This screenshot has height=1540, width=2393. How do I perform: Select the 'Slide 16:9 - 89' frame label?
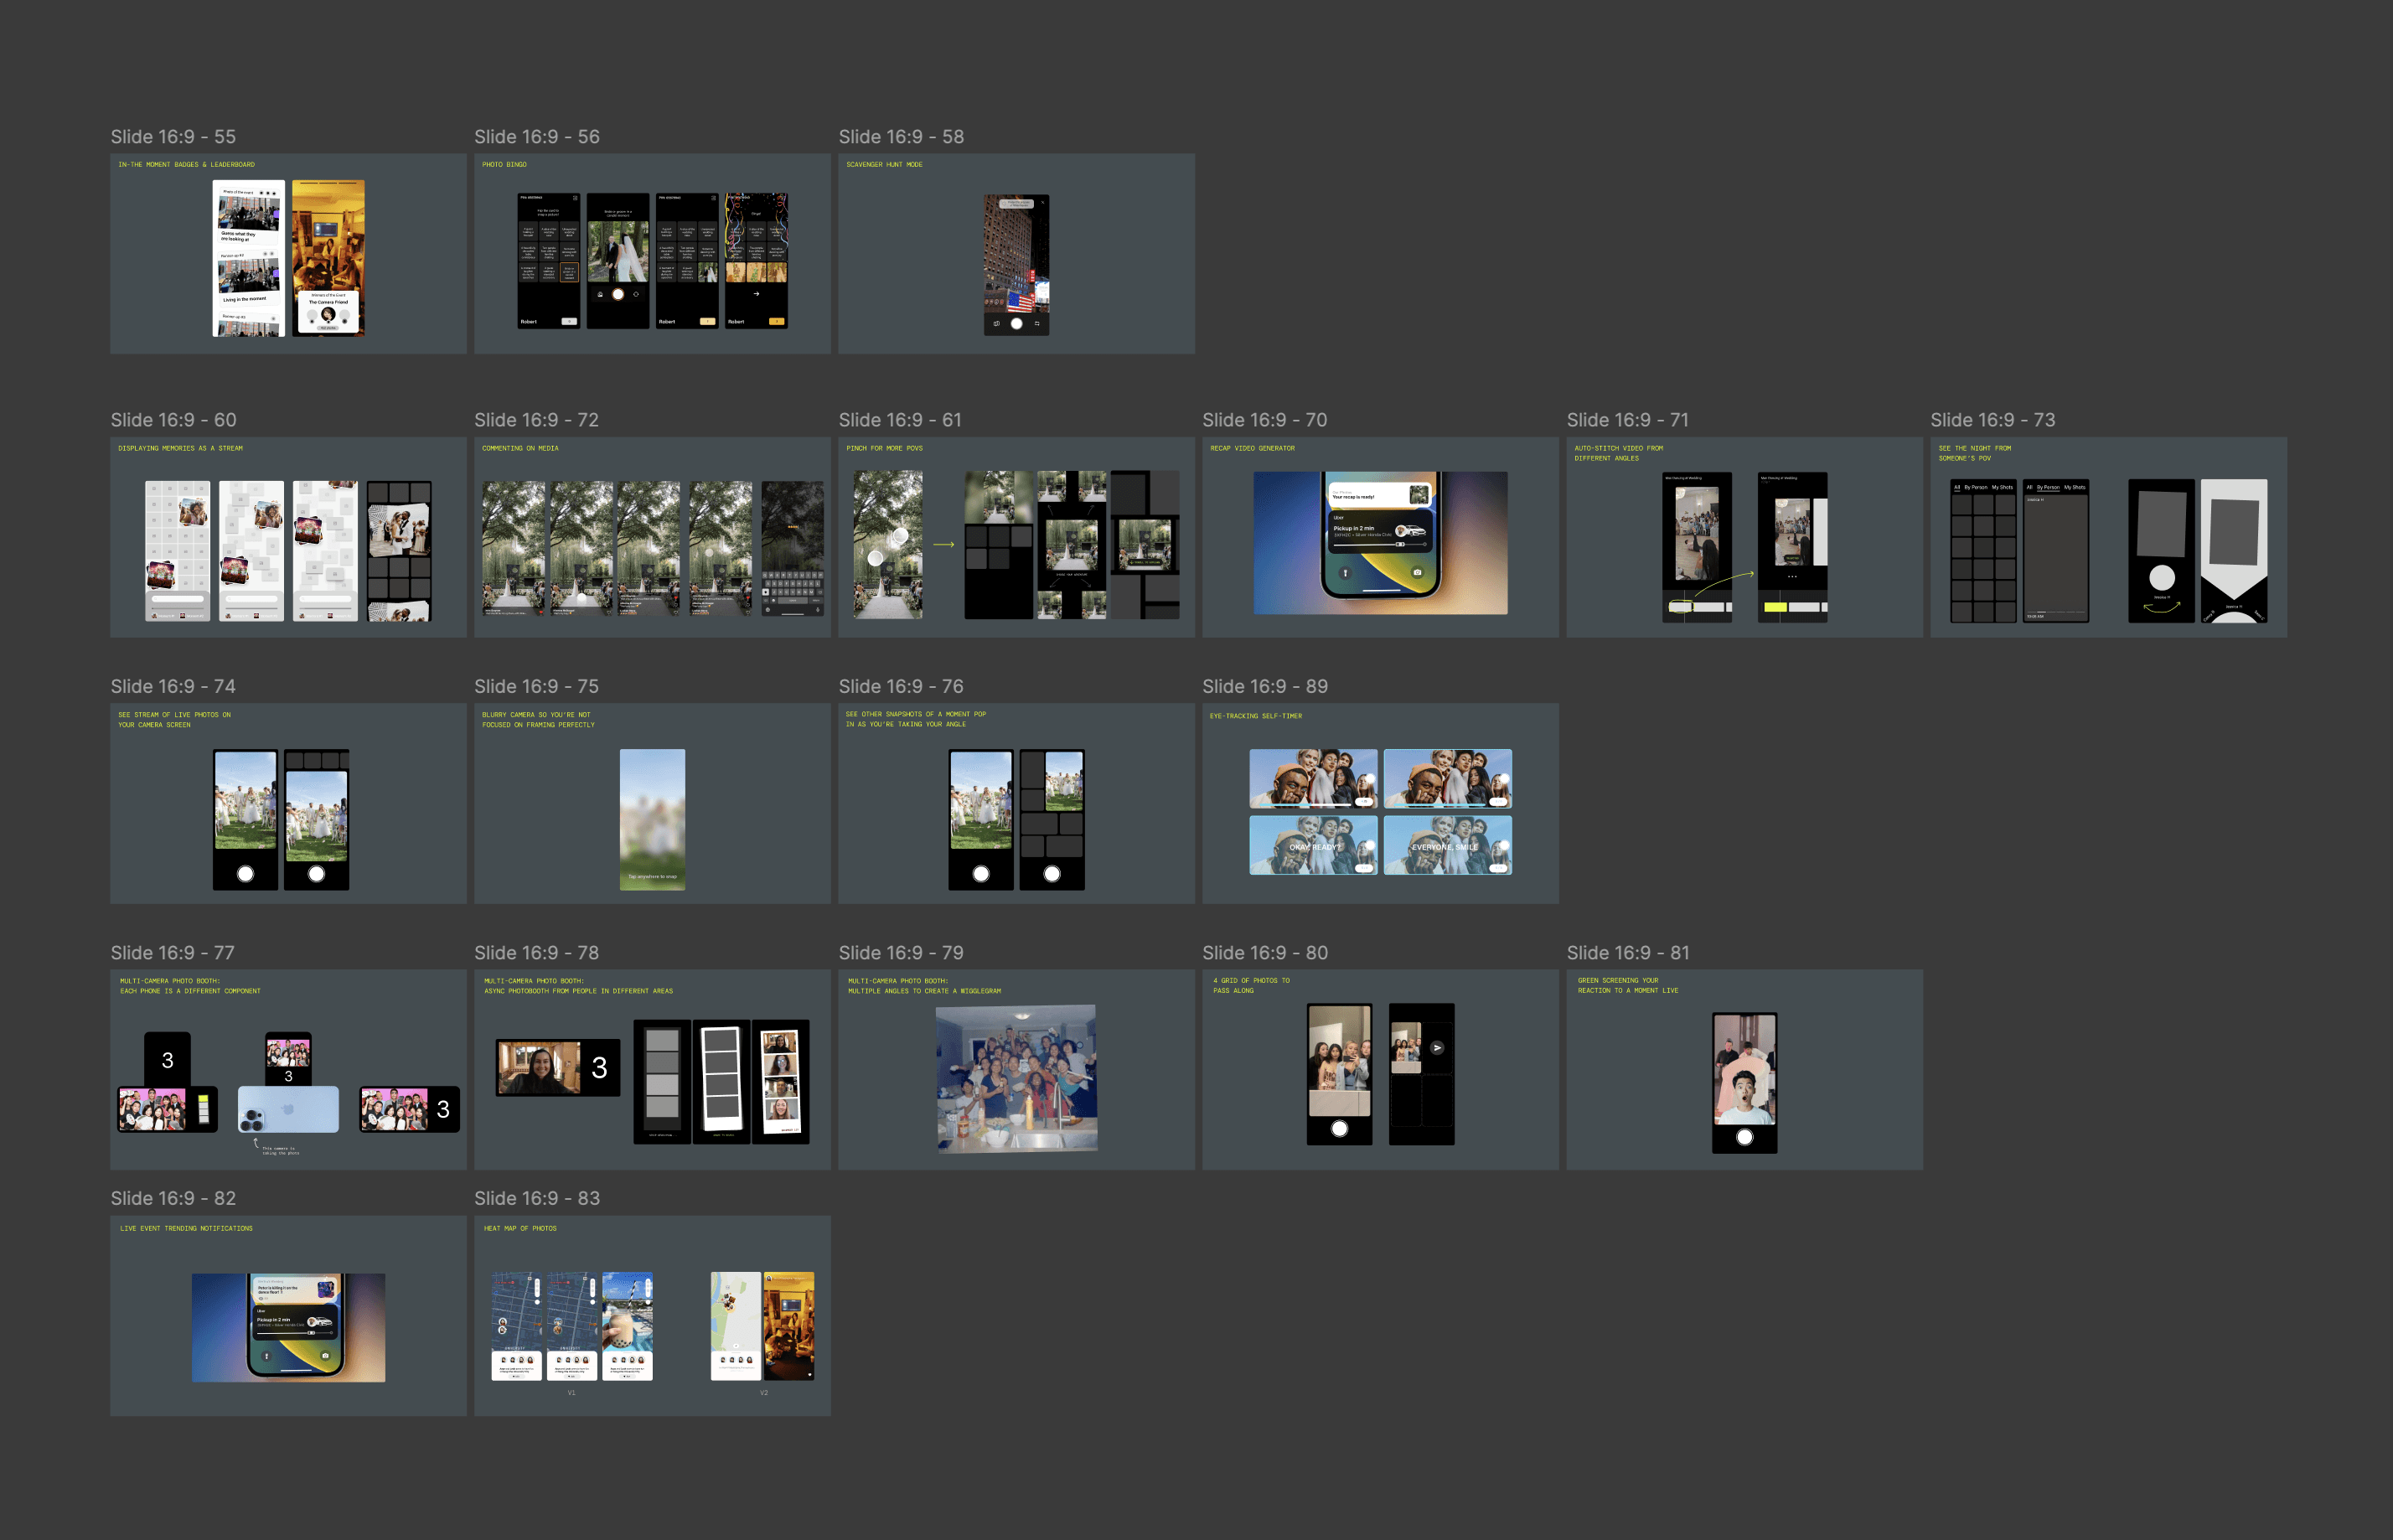pyautogui.click(x=1264, y=687)
